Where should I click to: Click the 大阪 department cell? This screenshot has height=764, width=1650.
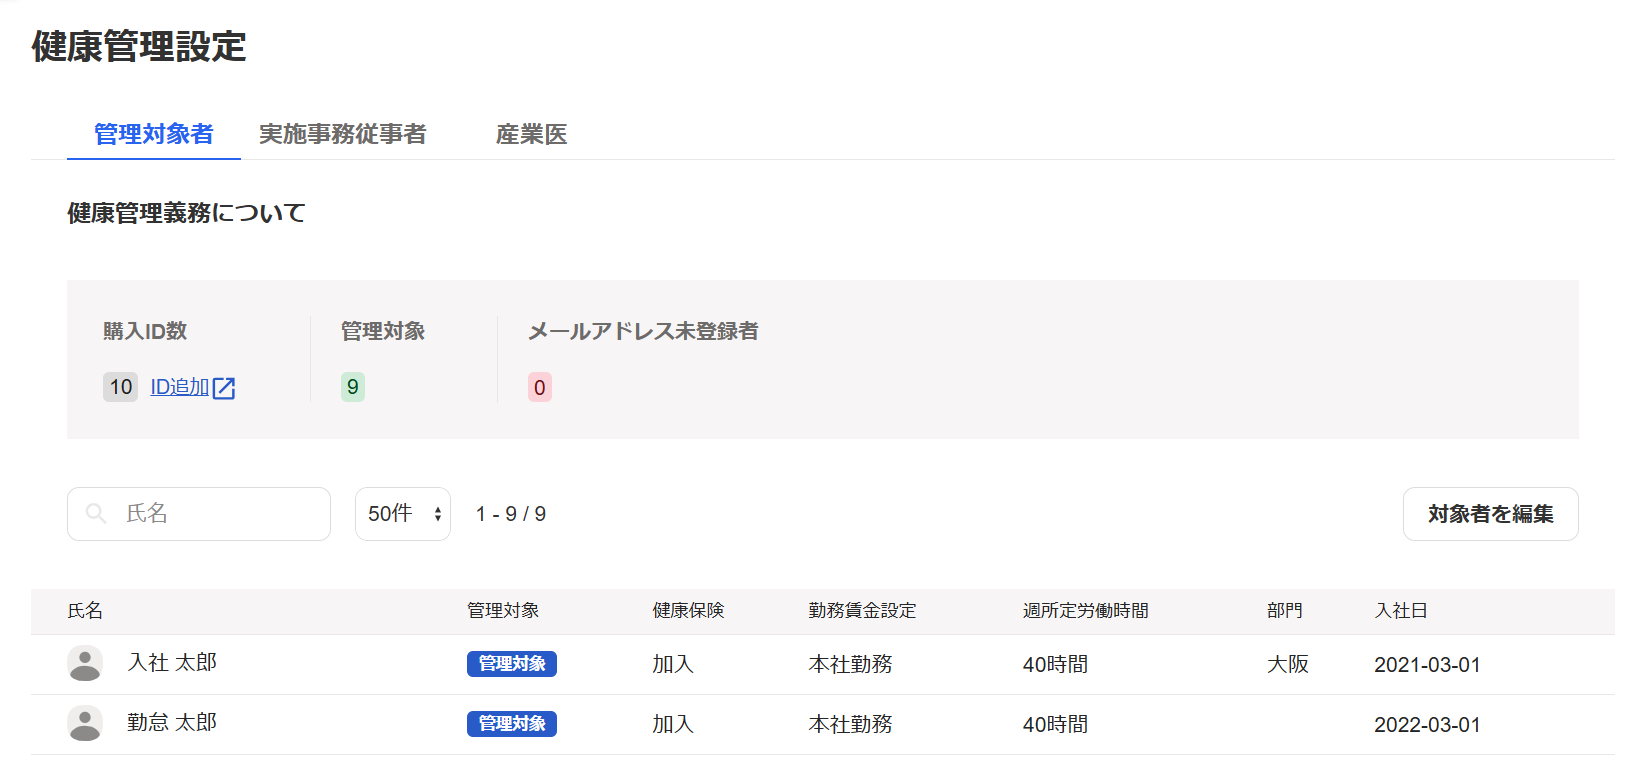1288,664
